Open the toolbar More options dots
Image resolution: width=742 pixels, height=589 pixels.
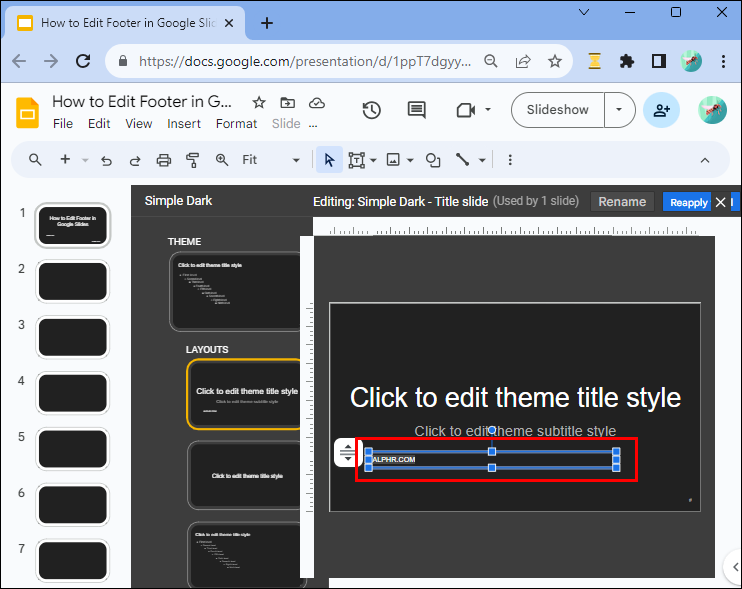click(x=510, y=160)
